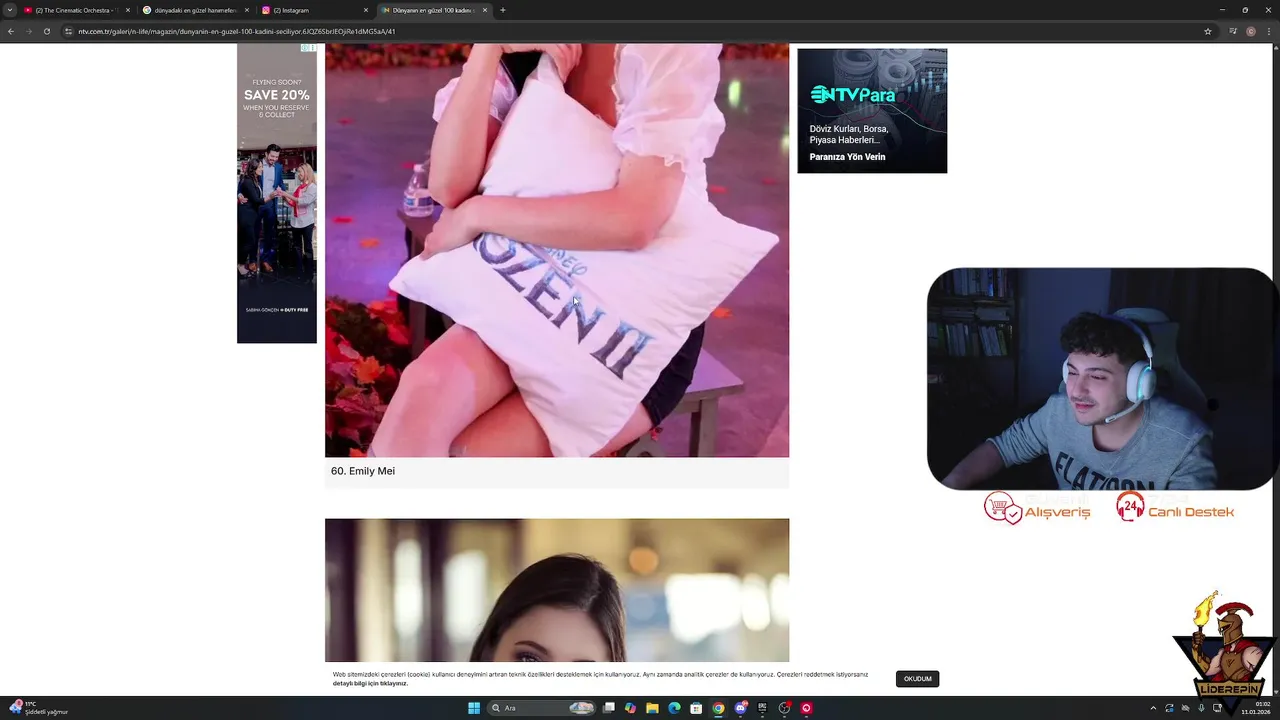Open the media control button in toolbar
The image size is (1280, 720).
click(x=1233, y=31)
